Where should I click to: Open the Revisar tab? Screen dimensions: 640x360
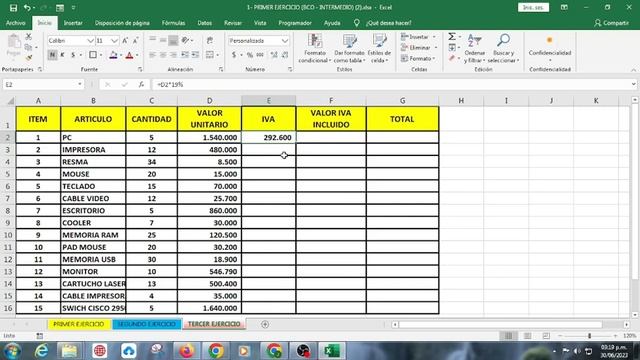[x=233, y=23]
